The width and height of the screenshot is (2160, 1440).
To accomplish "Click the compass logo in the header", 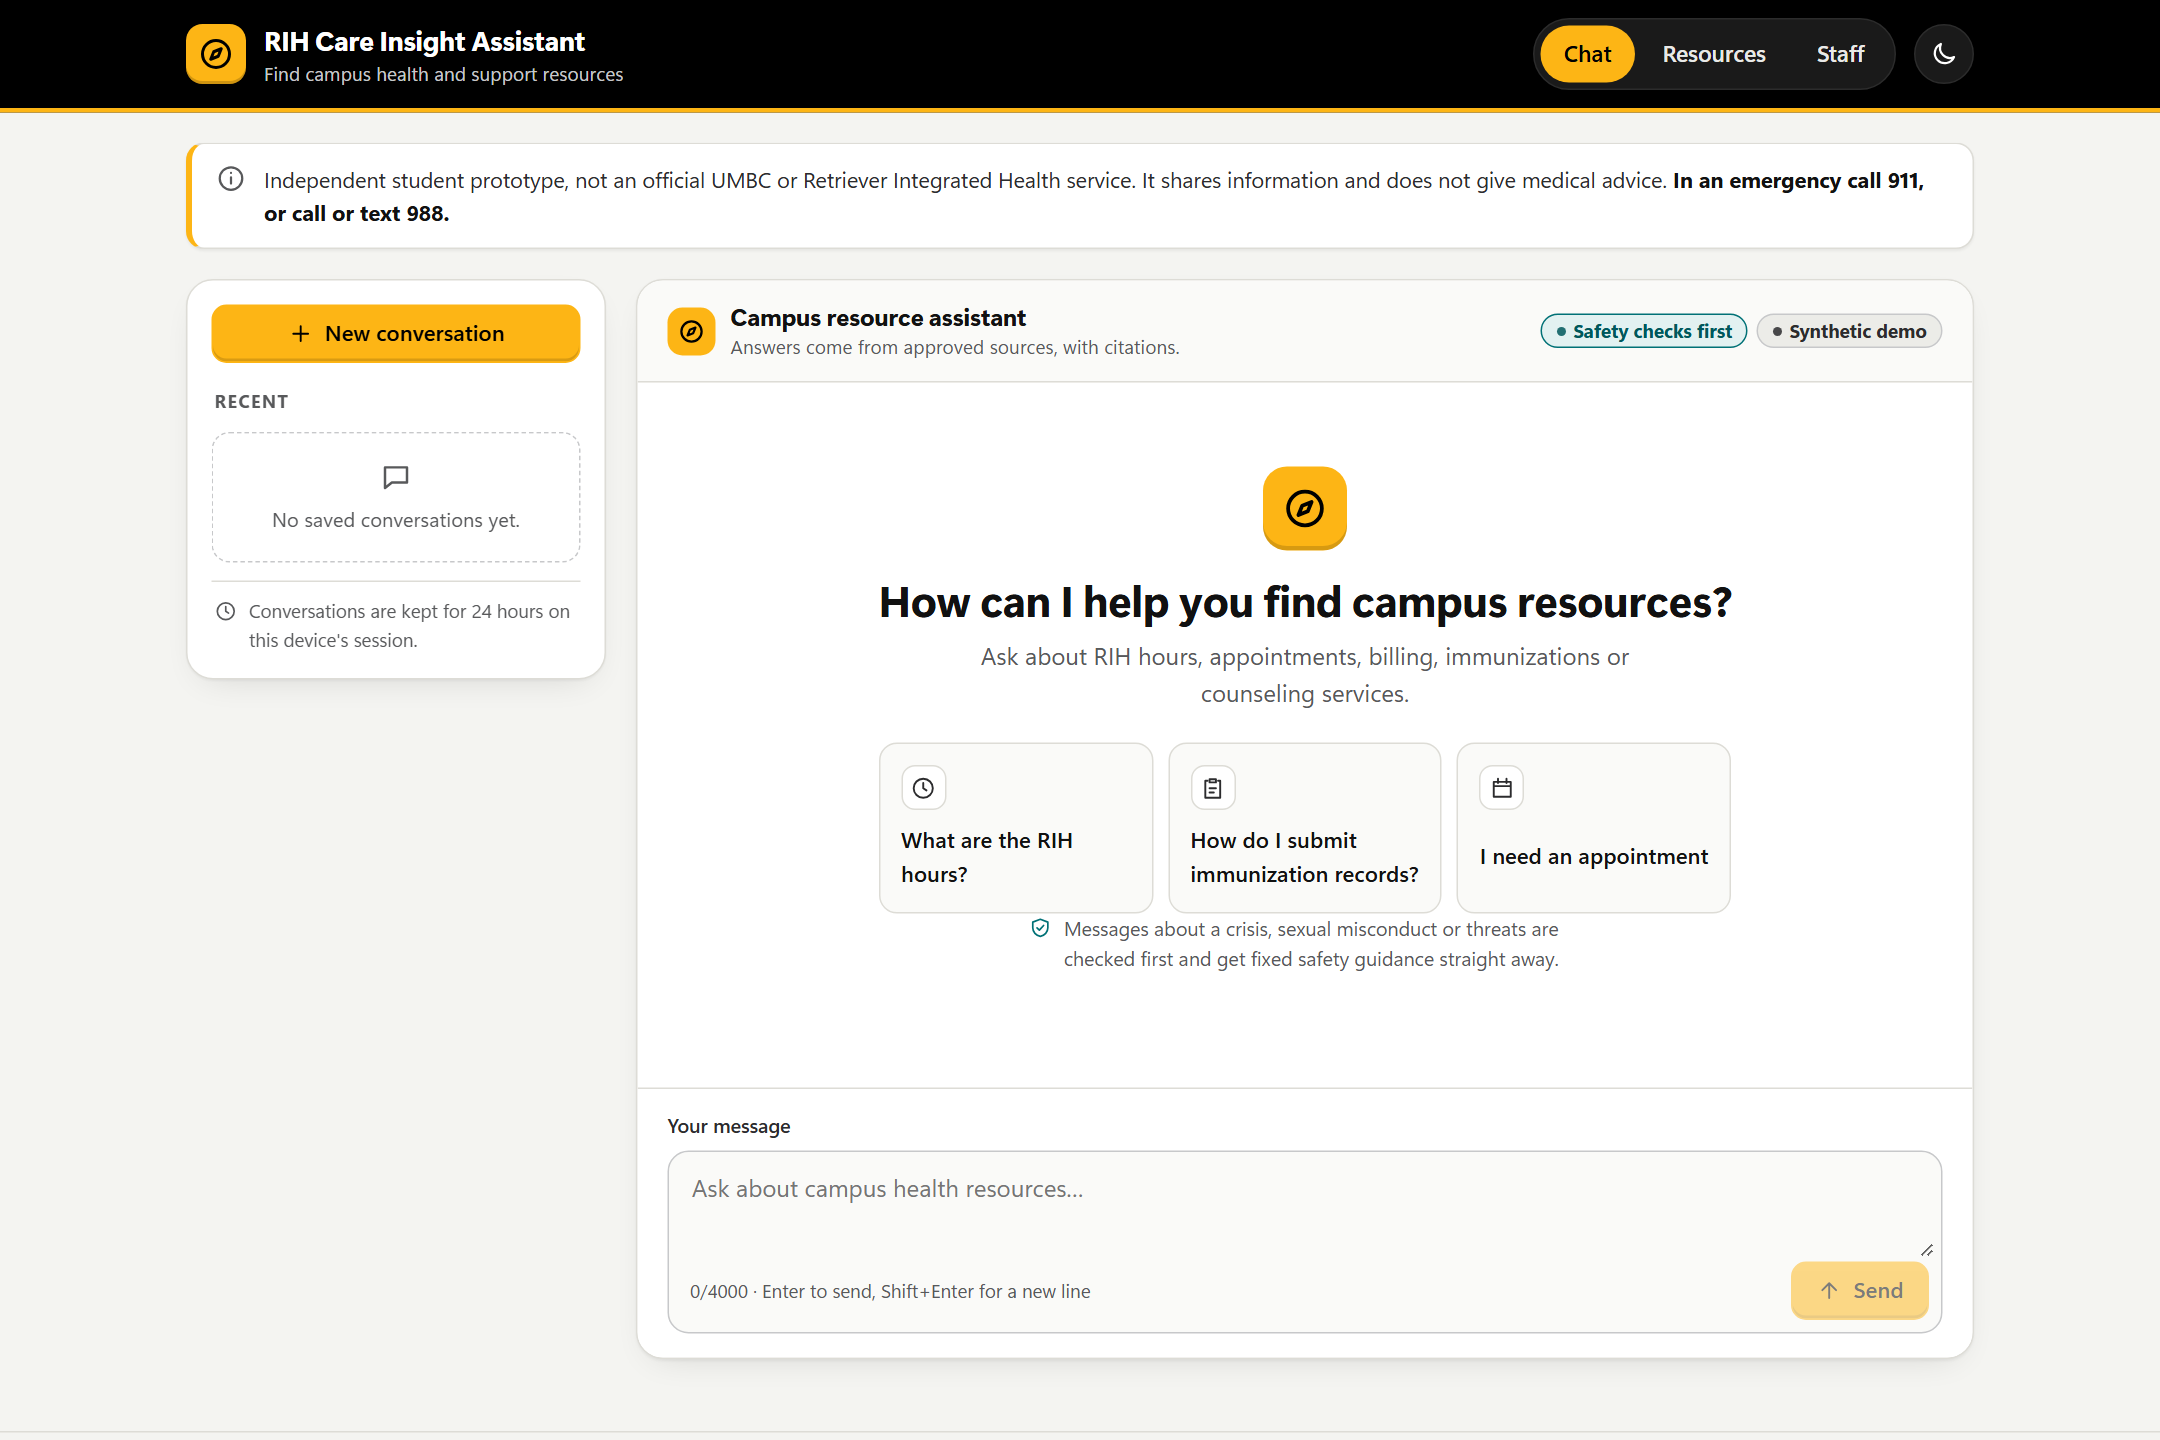I will [x=215, y=54].
